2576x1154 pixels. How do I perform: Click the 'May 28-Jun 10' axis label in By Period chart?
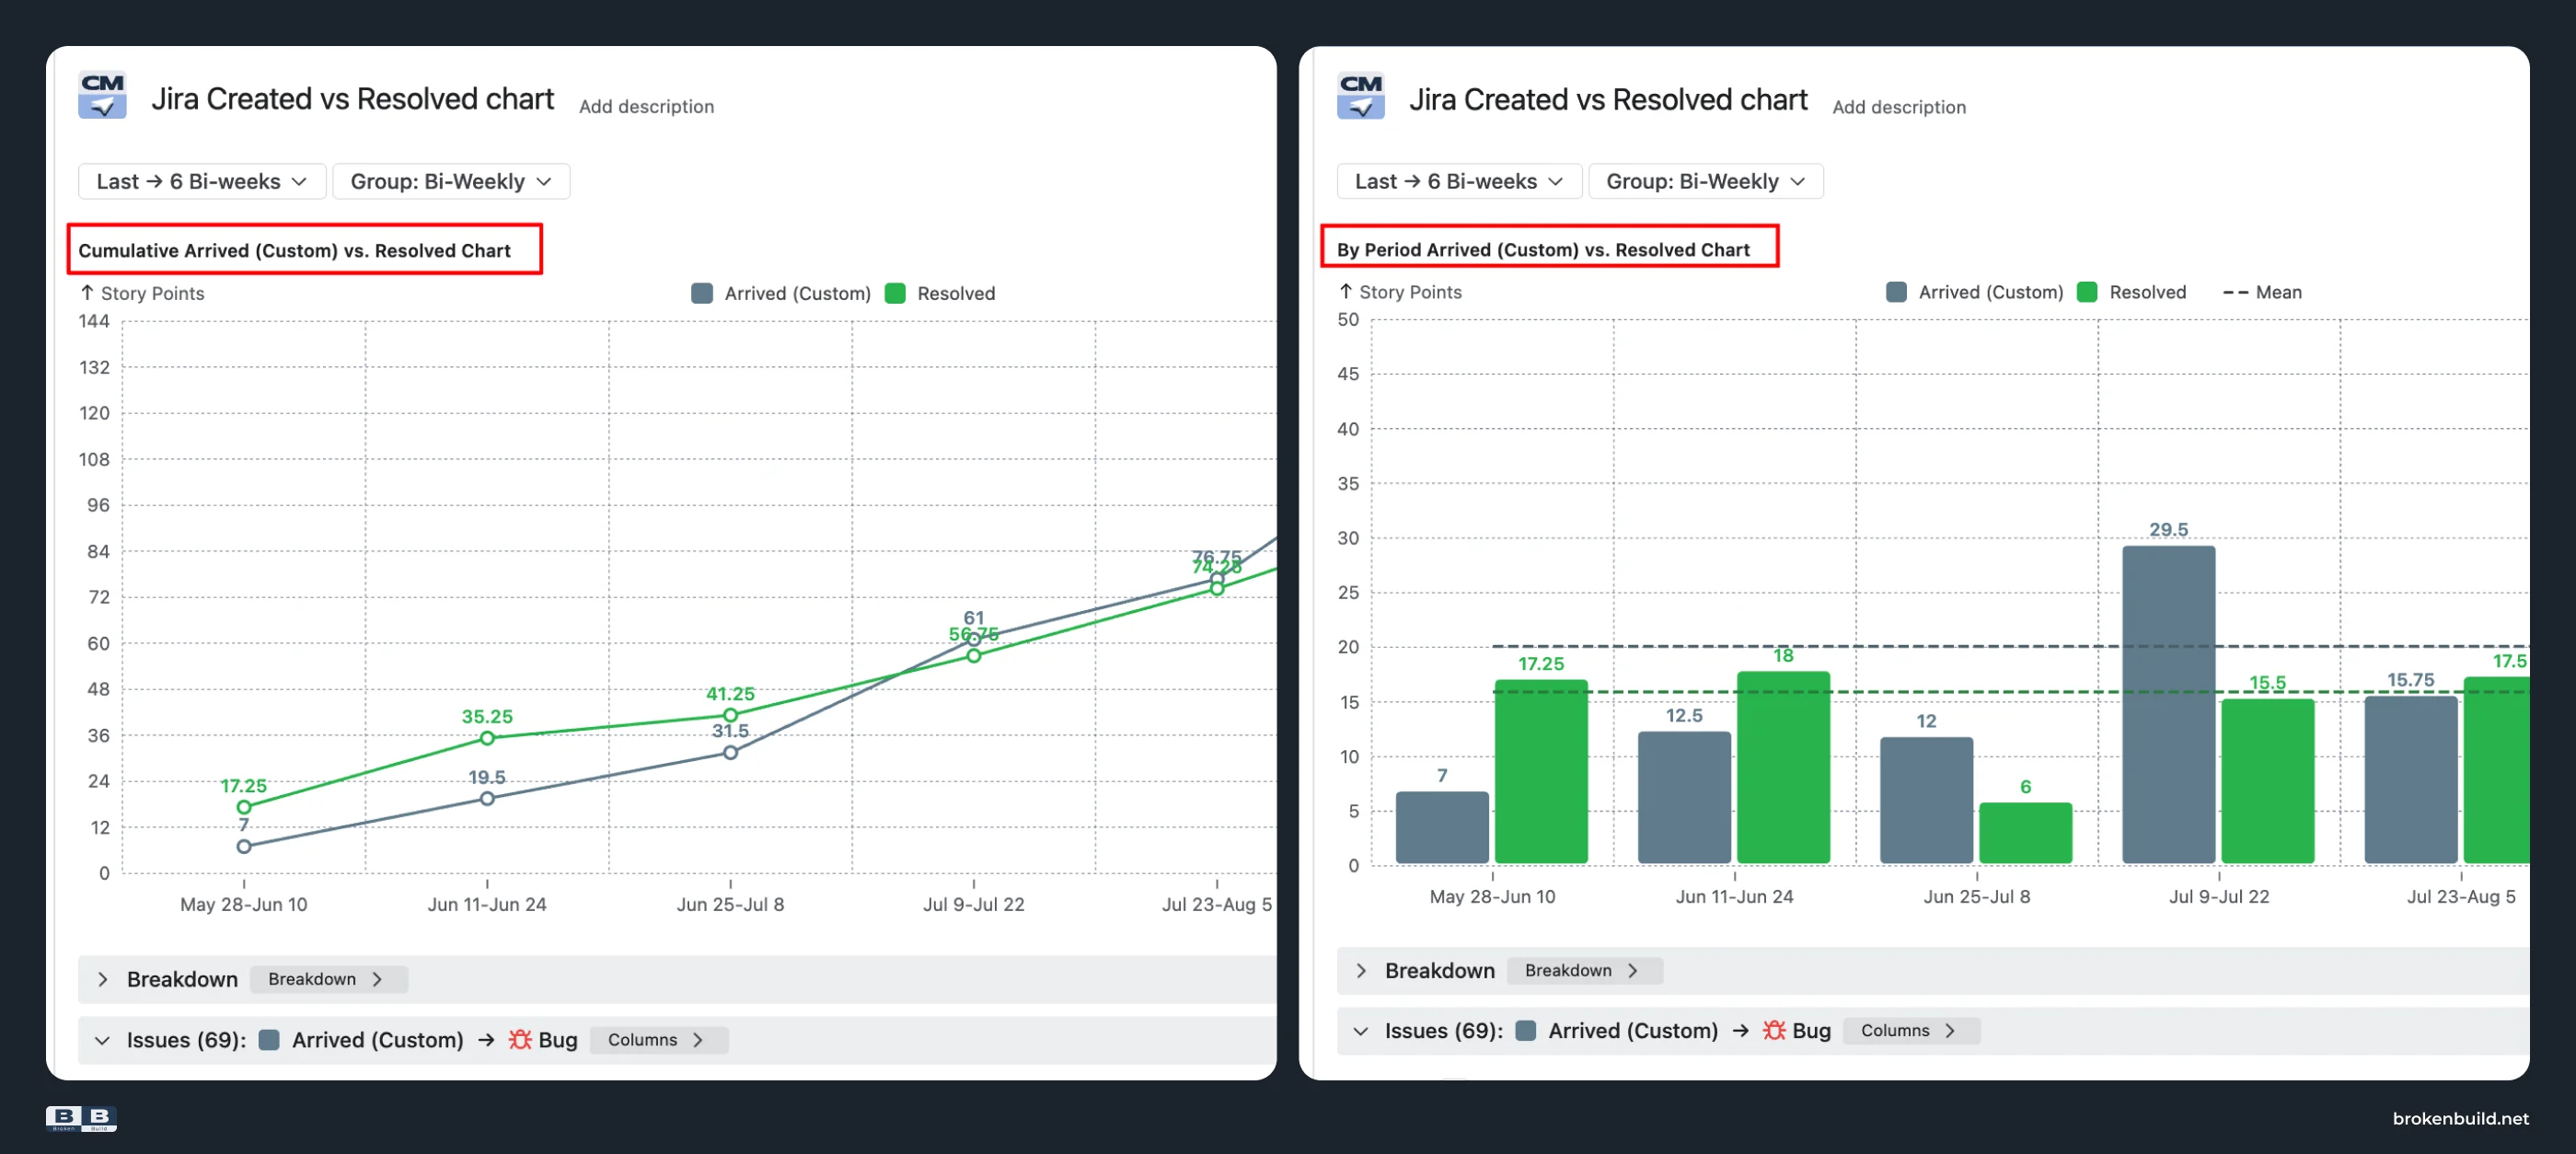click(x=1492, y=896)
